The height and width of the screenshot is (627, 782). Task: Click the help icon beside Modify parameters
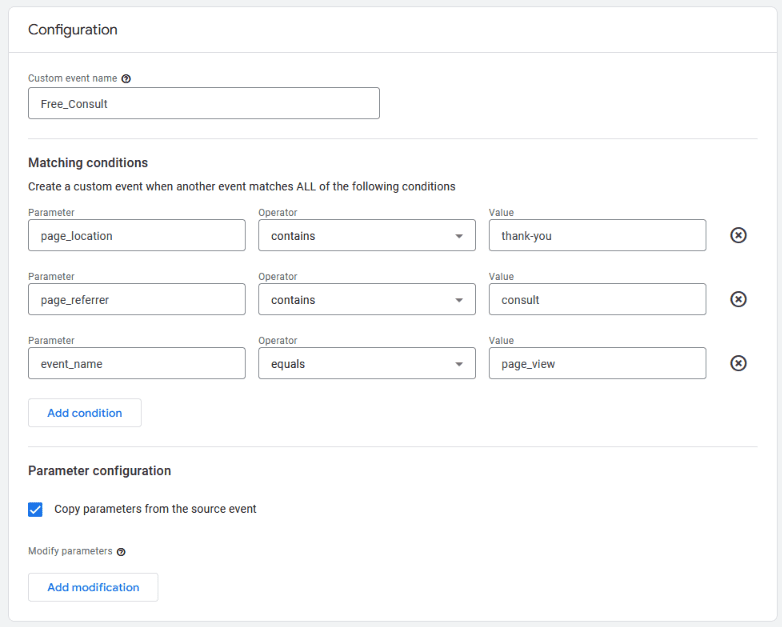pos(121,552)
